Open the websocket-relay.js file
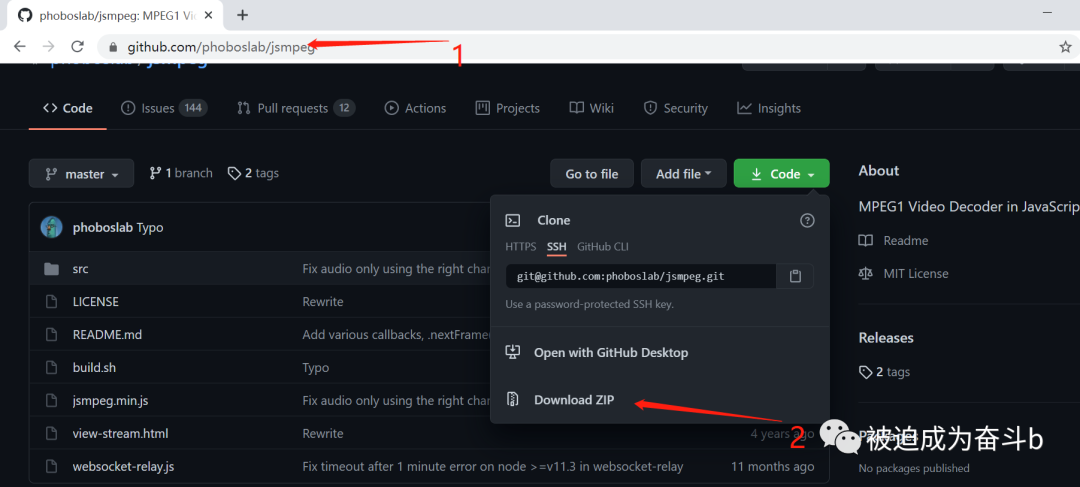This screenshot has width=1080, height=487. click(x=123, y=466)
